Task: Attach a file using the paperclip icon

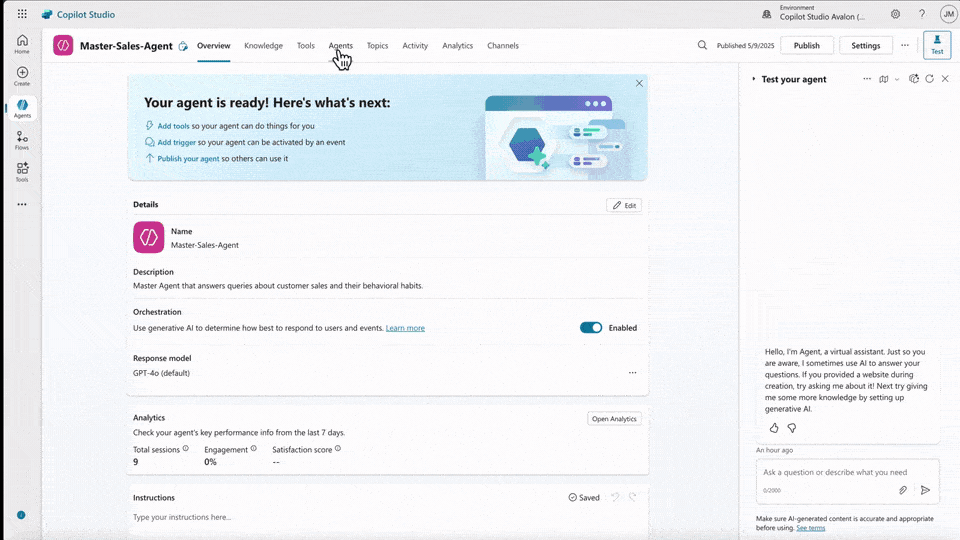Action: pos(903,490)
